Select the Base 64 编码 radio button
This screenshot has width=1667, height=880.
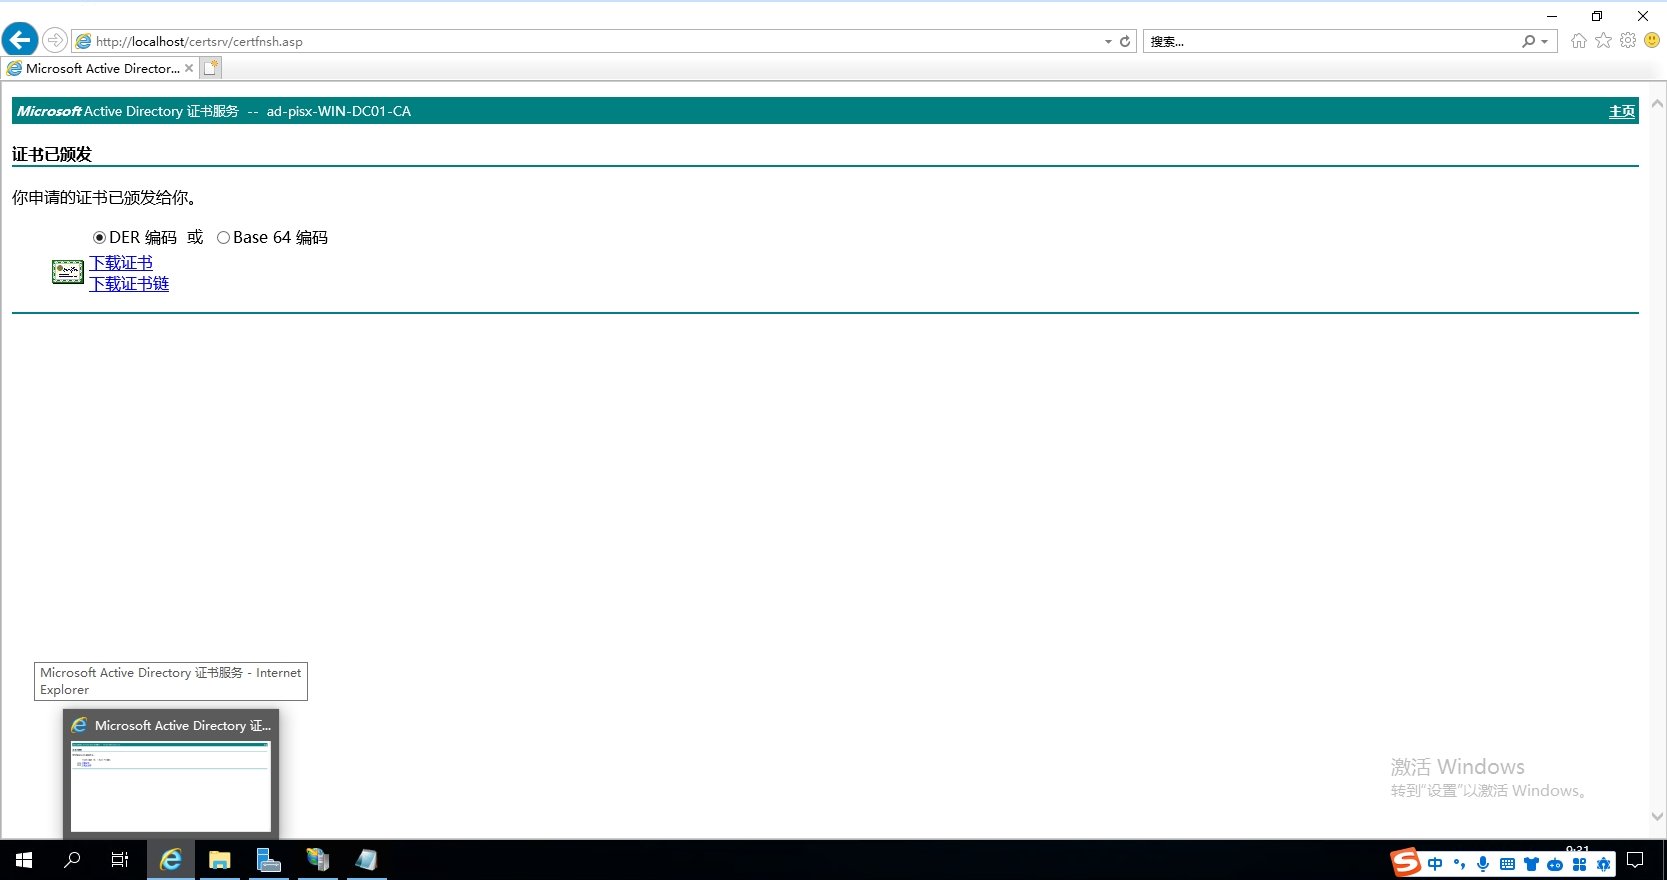click(x=223, y=238)
